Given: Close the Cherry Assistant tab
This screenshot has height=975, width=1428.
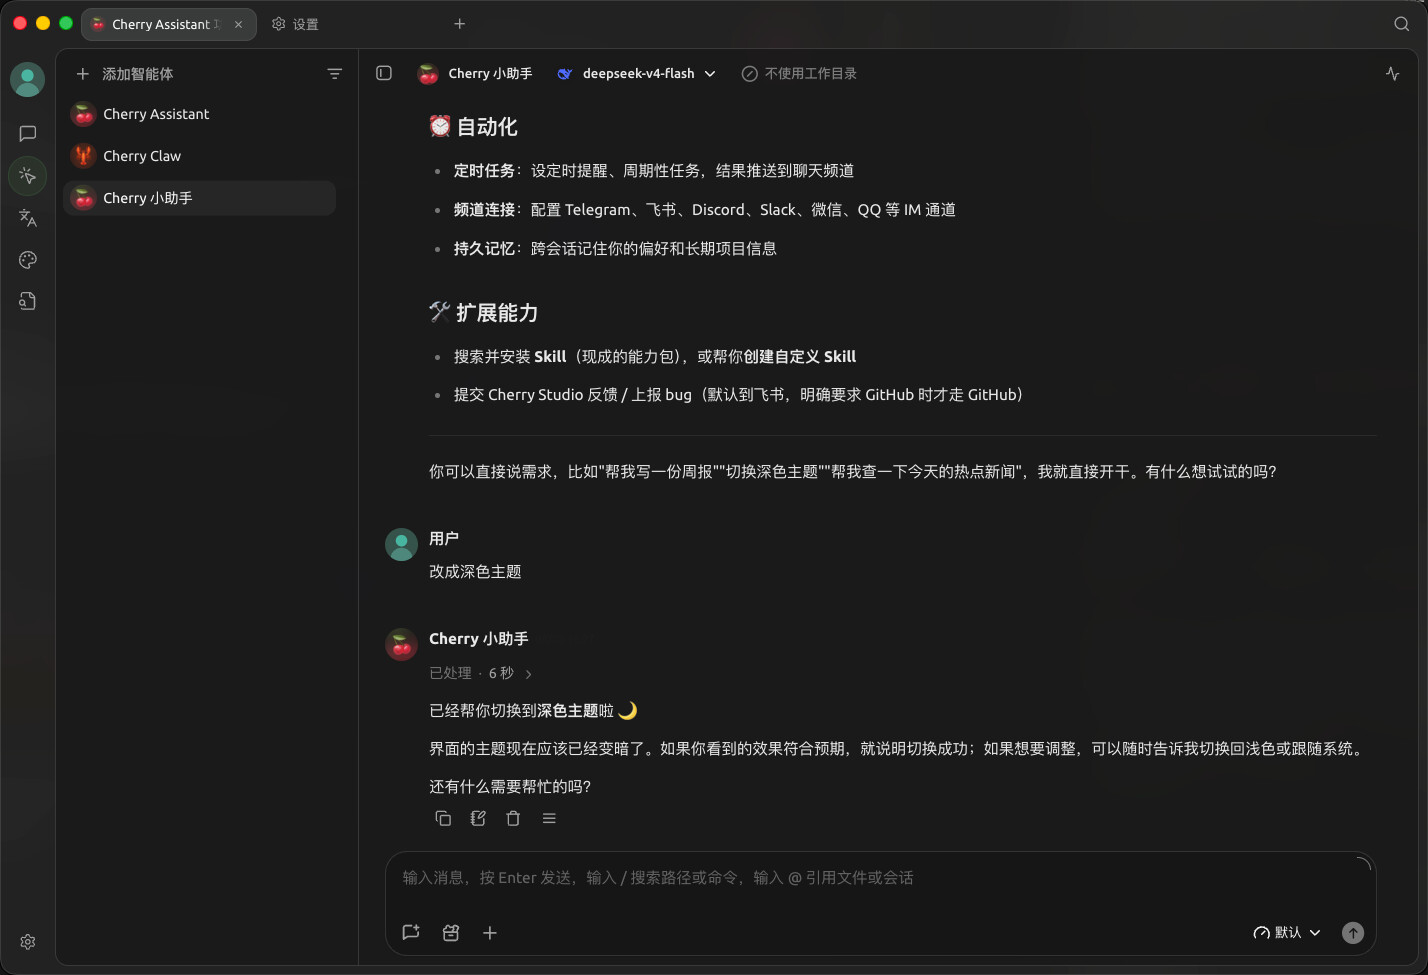Looking at the screenshot, I should click(238, 24).
